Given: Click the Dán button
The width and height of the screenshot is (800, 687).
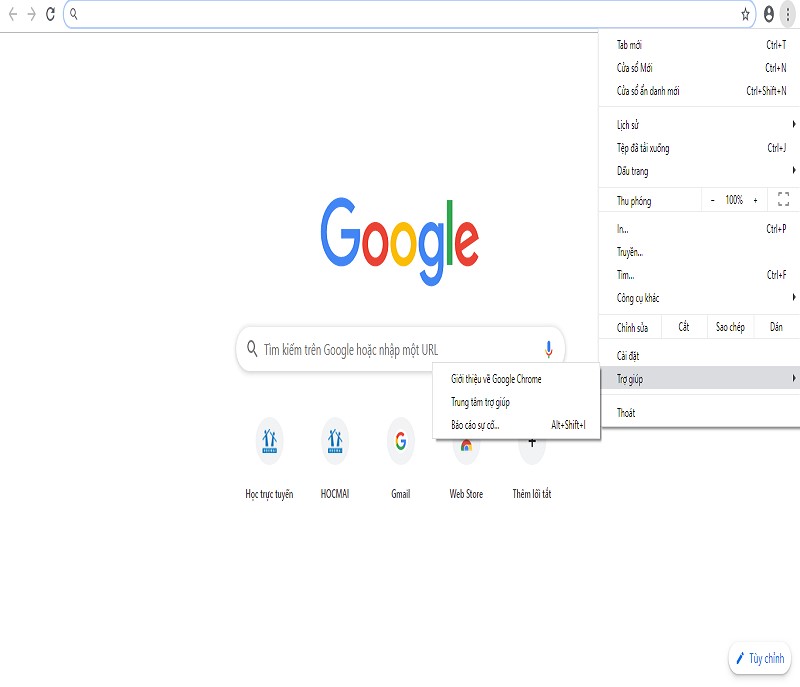Looking at the screenshot, I should tap(776, 327).
